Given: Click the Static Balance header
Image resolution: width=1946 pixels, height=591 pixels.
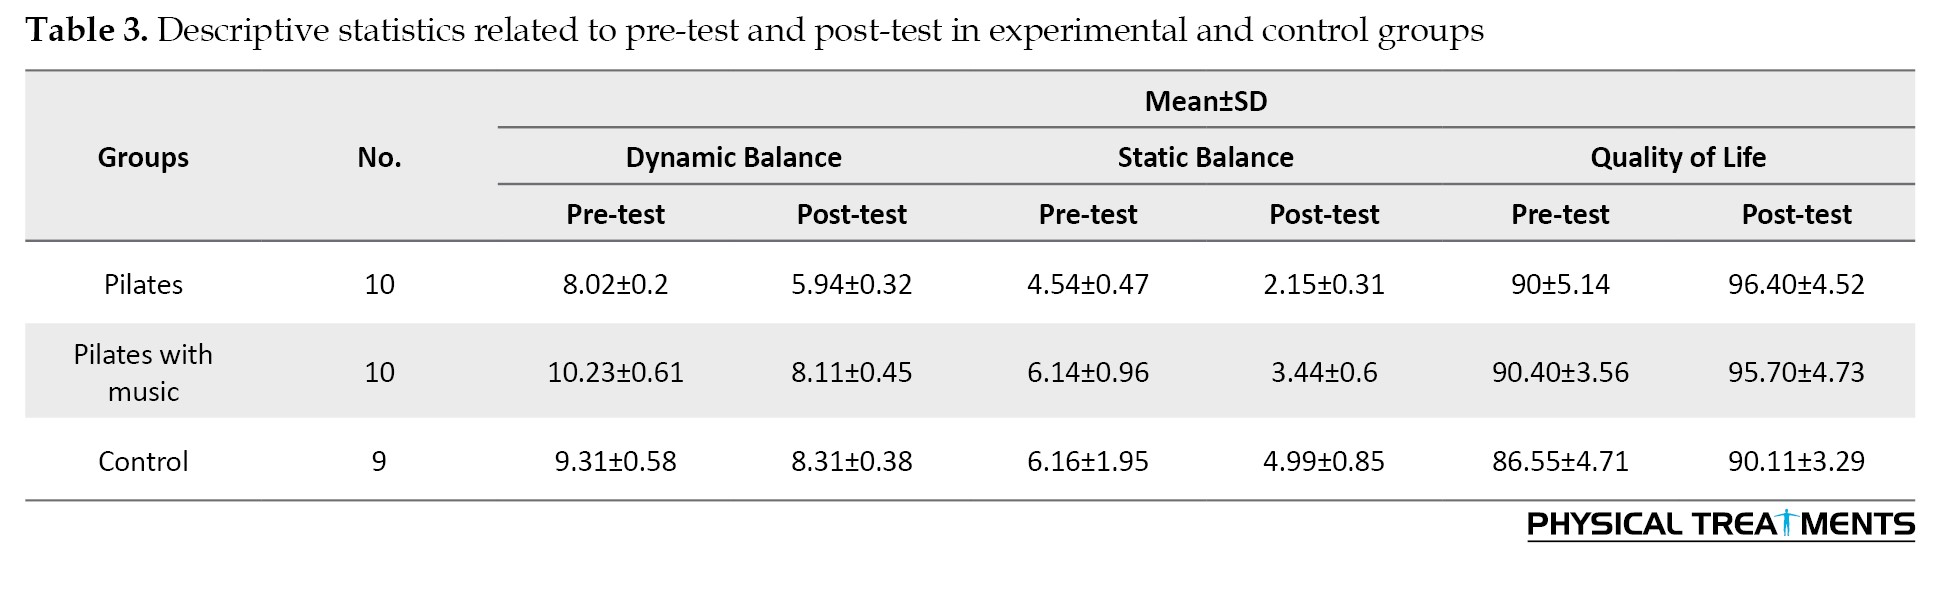Looking at the screenshot, I should tap(1206, 157).
